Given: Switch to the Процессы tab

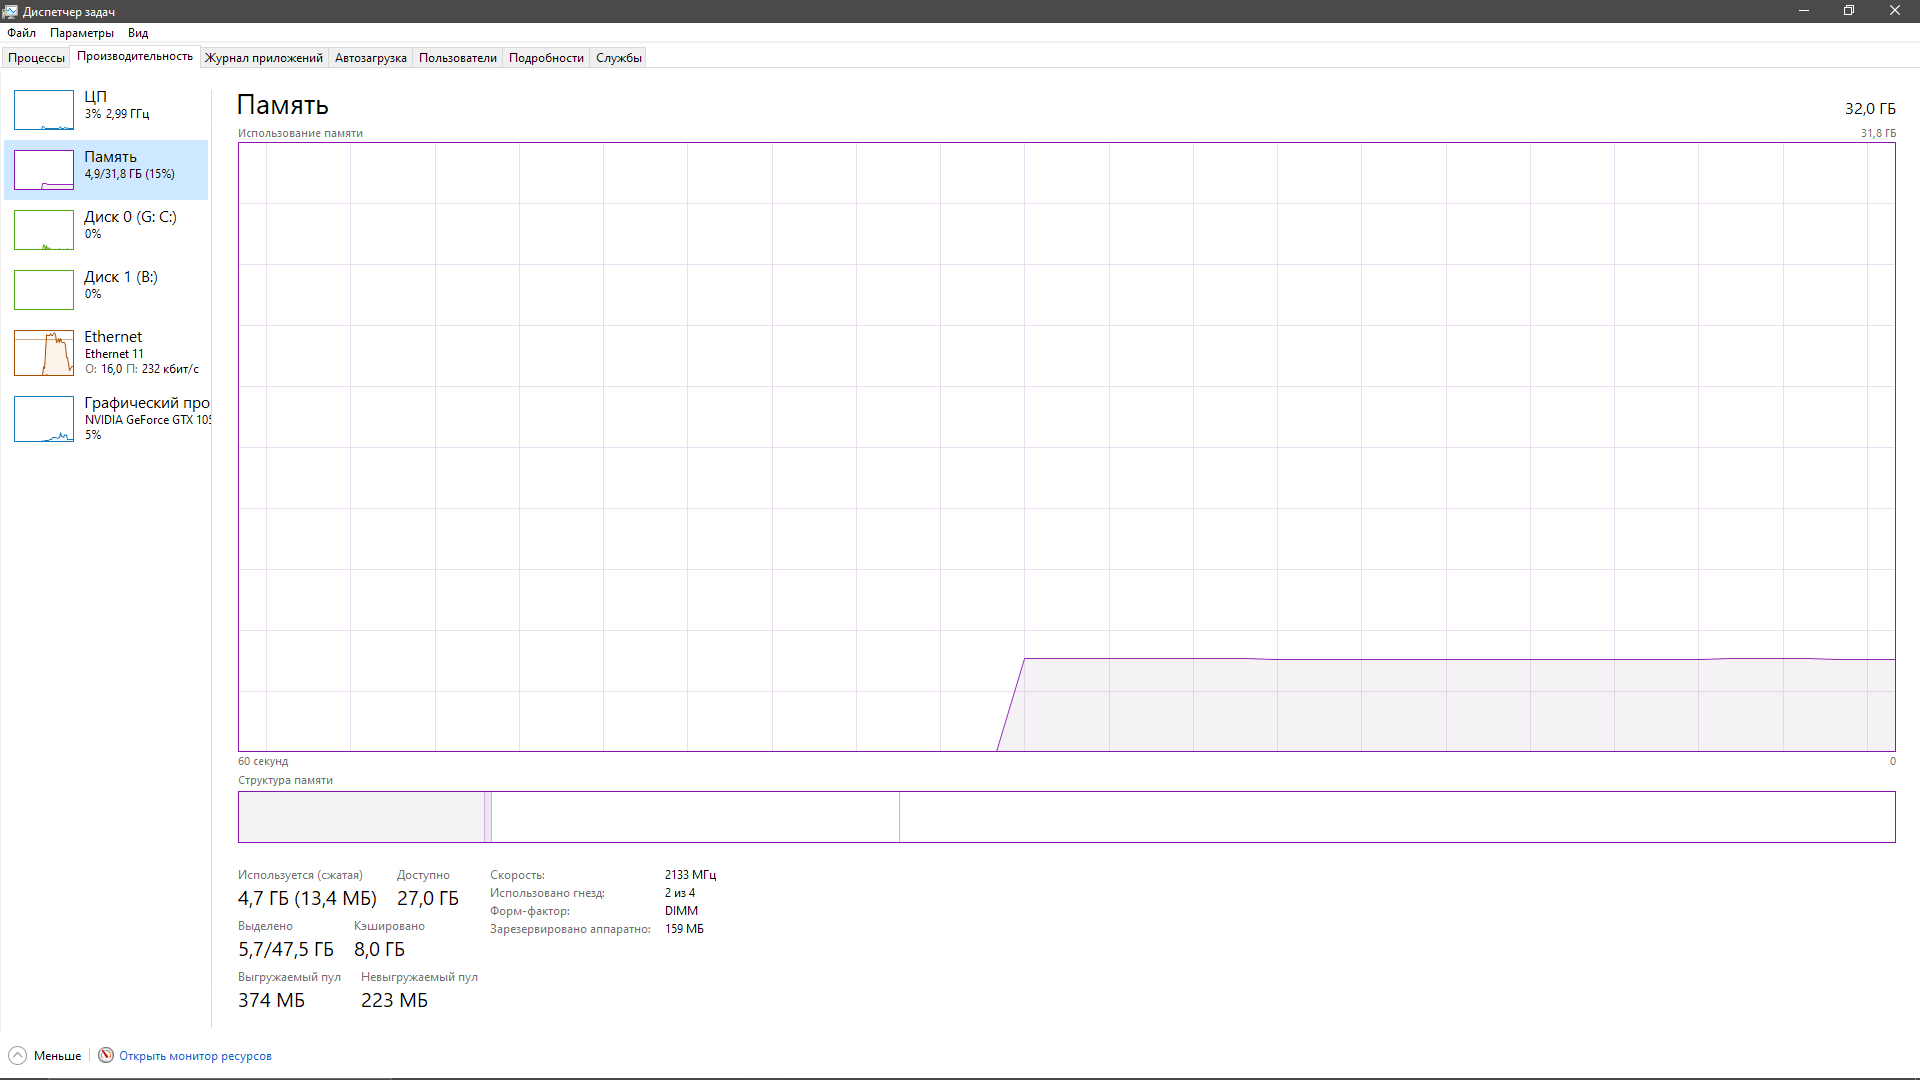Looking at the screenshot, I should pos(36,58).
